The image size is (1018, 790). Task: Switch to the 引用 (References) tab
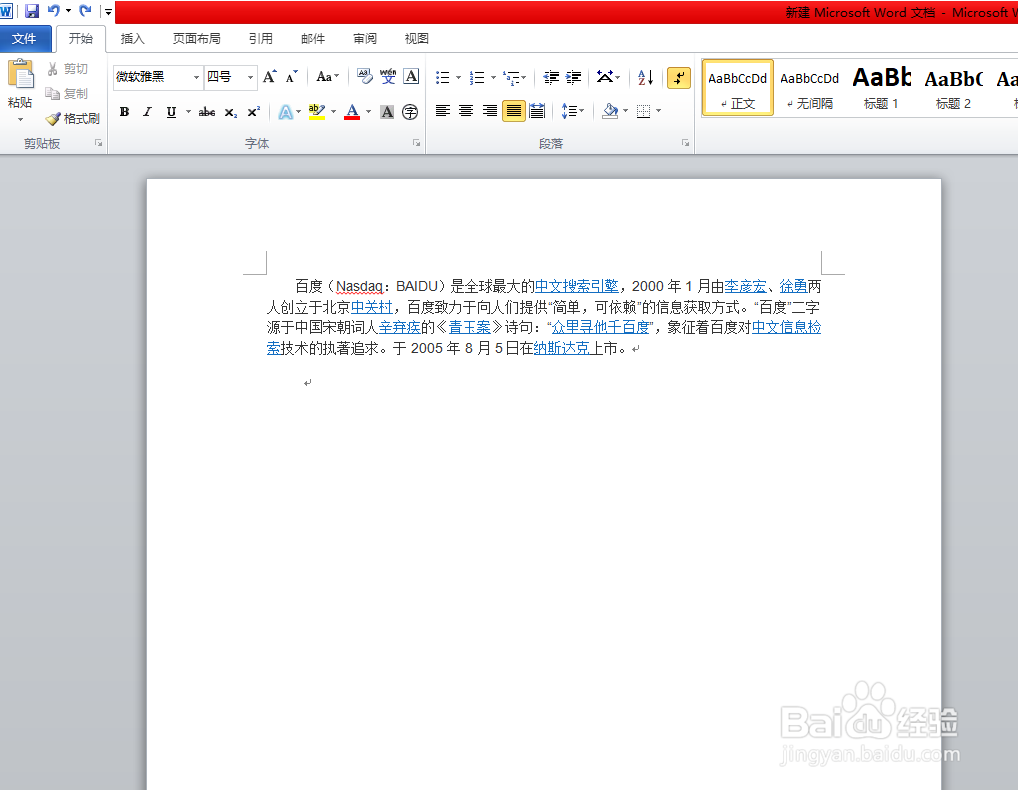point(260,39)
